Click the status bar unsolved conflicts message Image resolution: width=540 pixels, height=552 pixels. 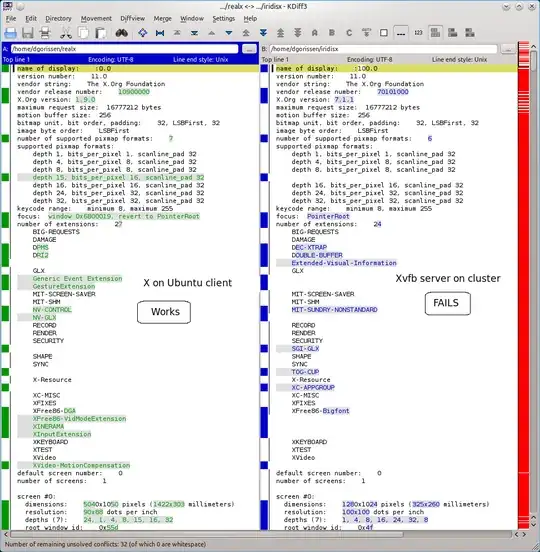coord(105,544)
